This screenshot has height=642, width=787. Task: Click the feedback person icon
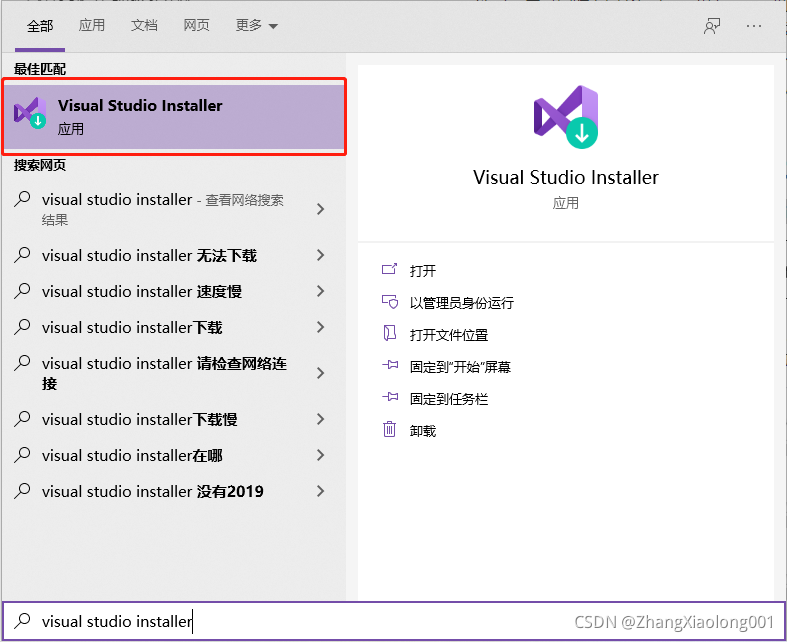pos(712,26)
